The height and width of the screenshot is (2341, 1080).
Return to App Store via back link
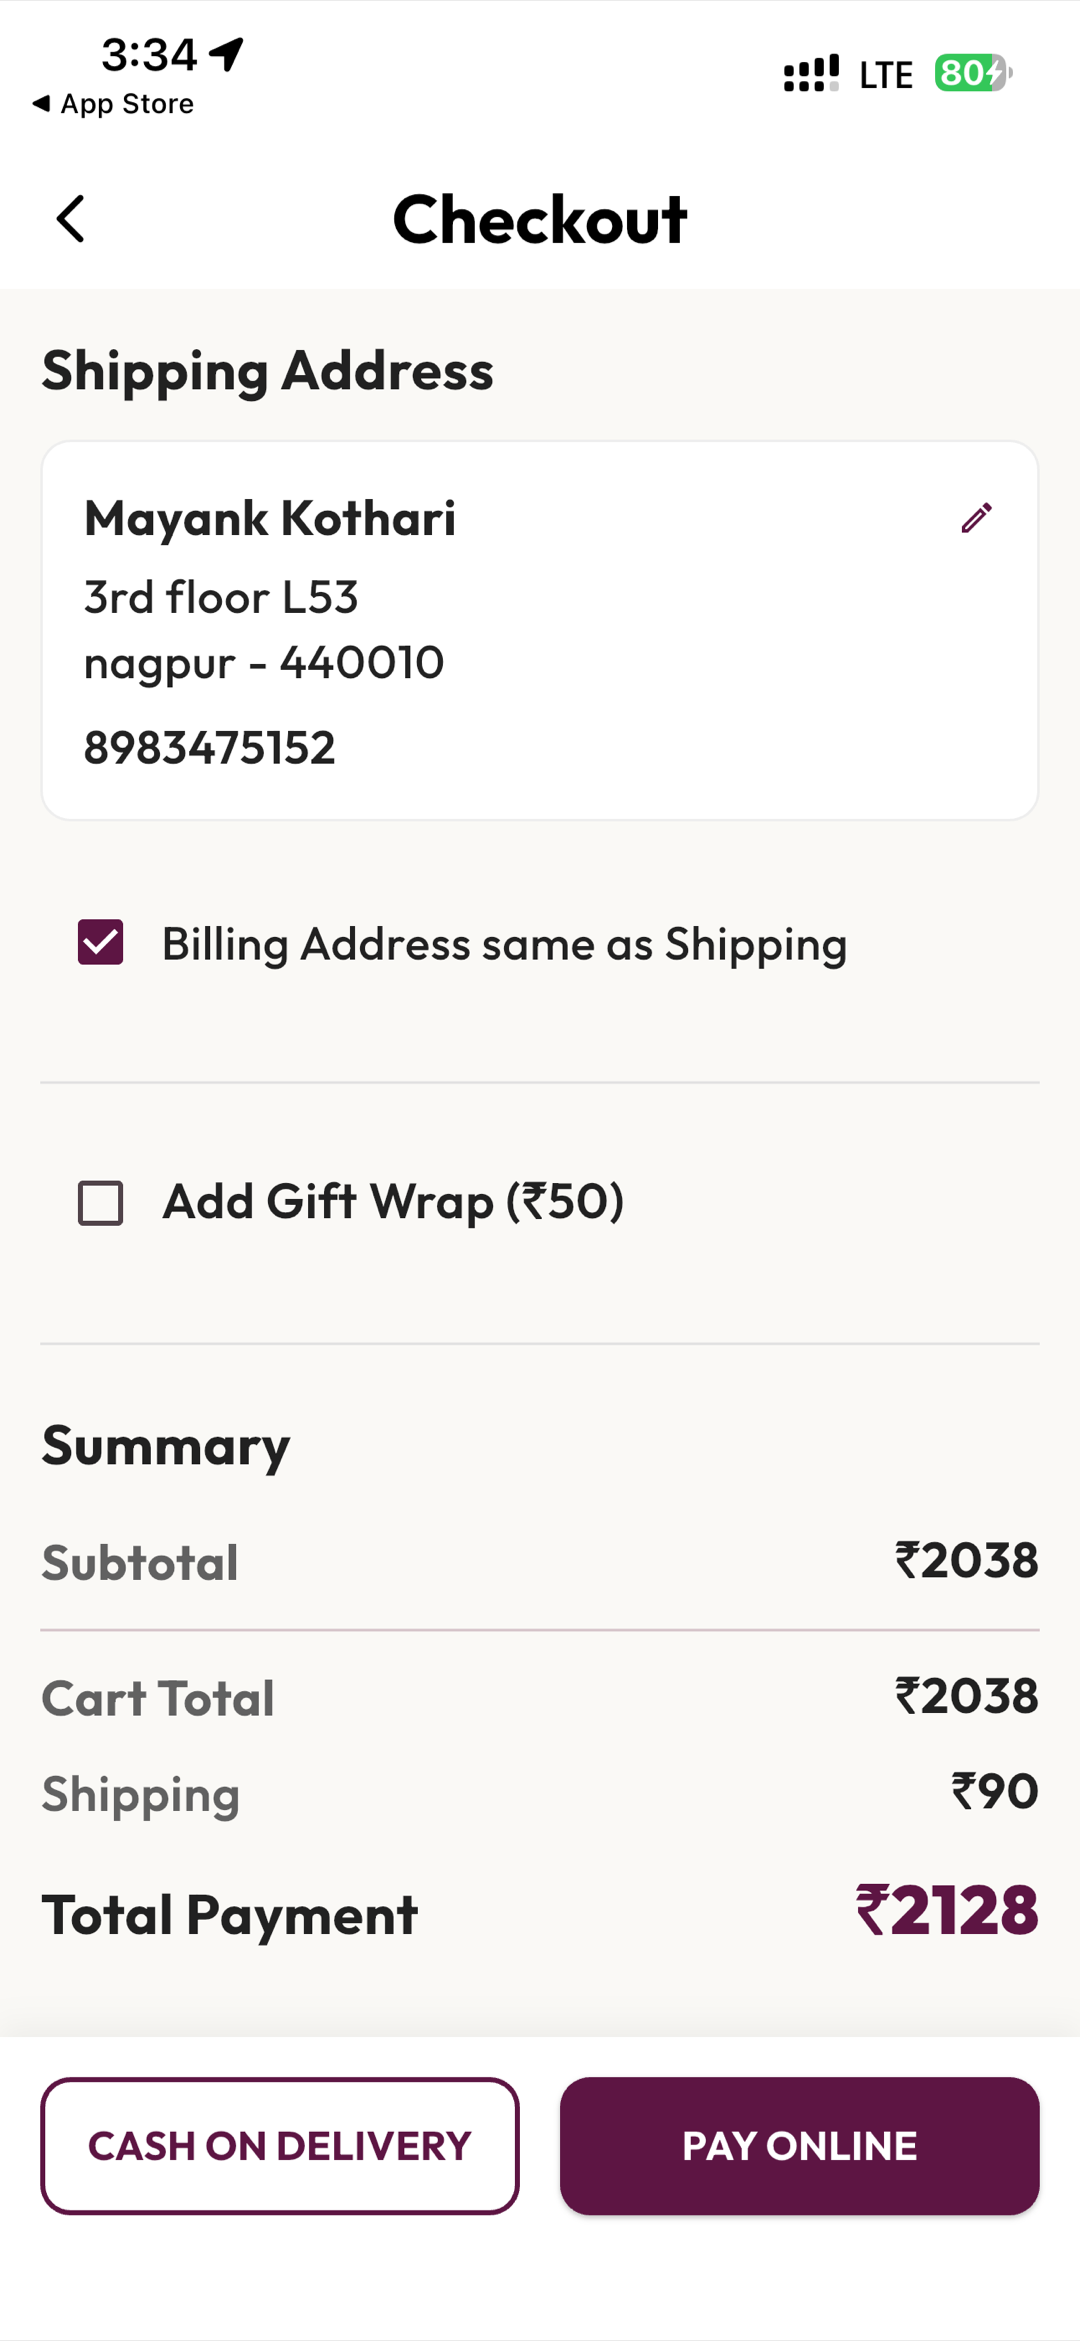[113, 104]
